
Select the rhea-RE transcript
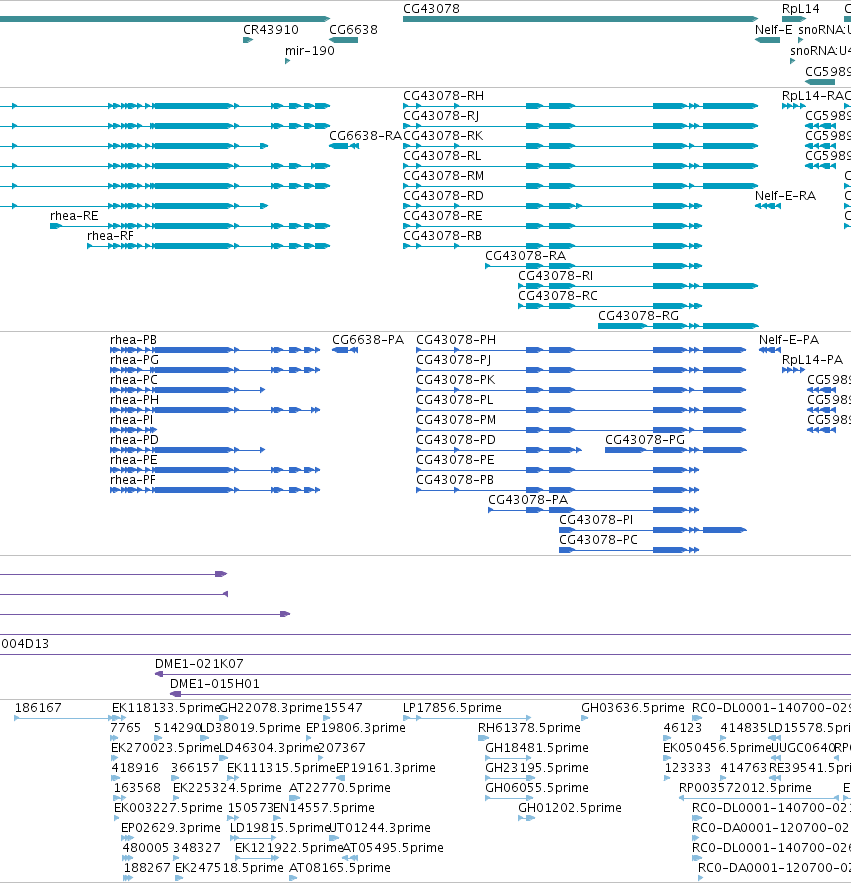coord(190,226)
